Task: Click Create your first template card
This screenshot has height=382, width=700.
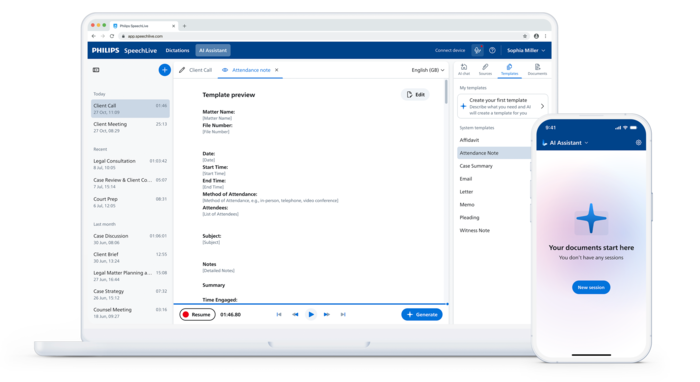Action: (503, 106)
